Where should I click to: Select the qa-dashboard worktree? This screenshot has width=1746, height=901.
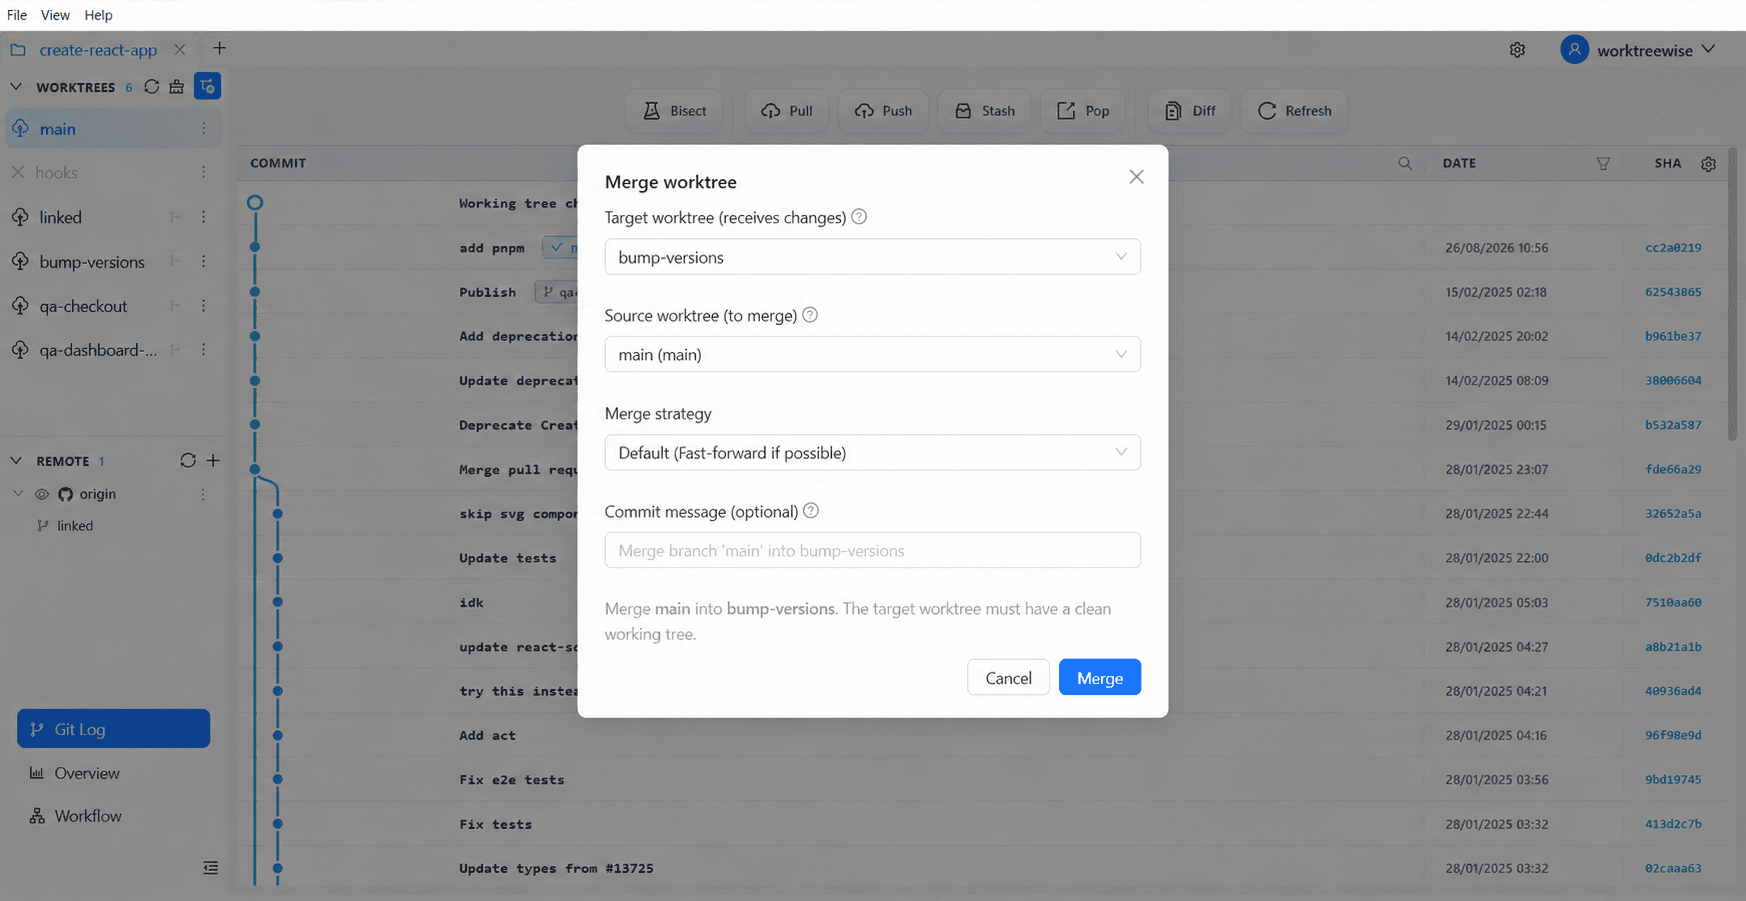98,350
